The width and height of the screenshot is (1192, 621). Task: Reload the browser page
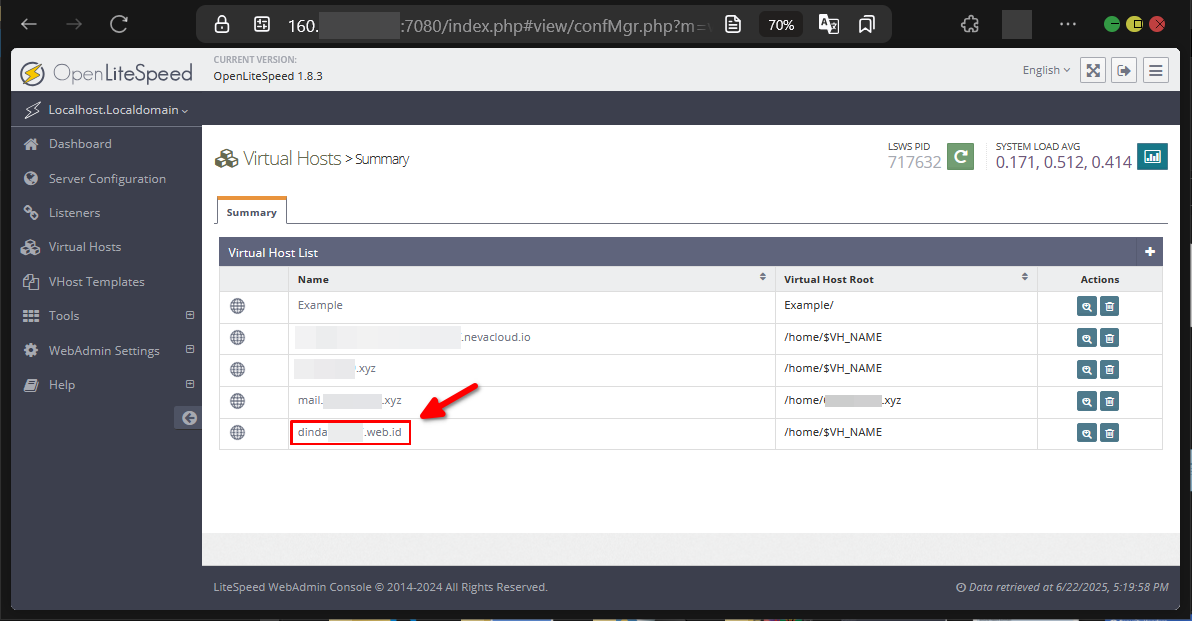pyautogui.click(x=119, y=24)
